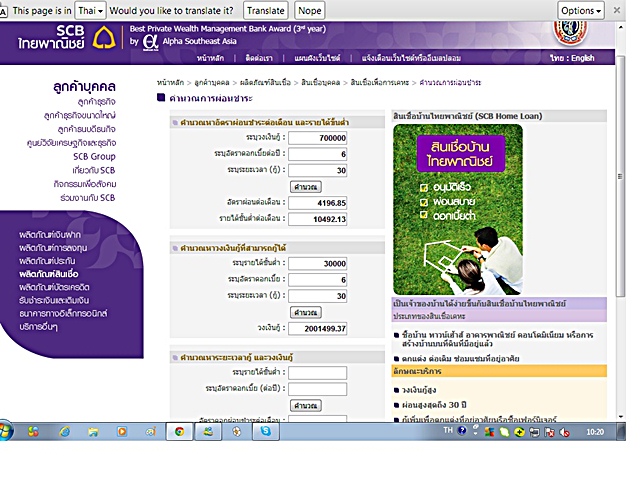Click the blue help icon in the system tray

pyautogui.click(x=462, y=430)
